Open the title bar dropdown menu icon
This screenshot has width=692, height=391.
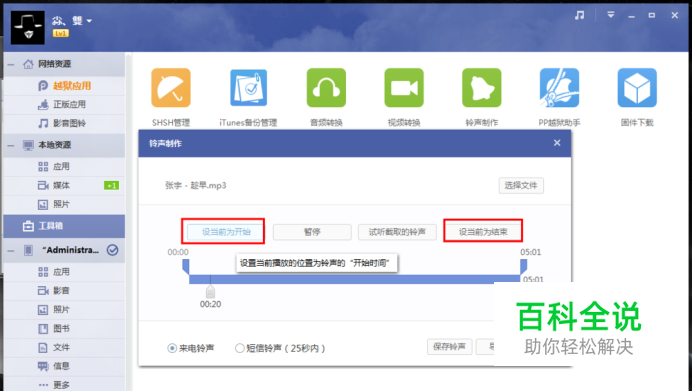click(x=611, y=15)
